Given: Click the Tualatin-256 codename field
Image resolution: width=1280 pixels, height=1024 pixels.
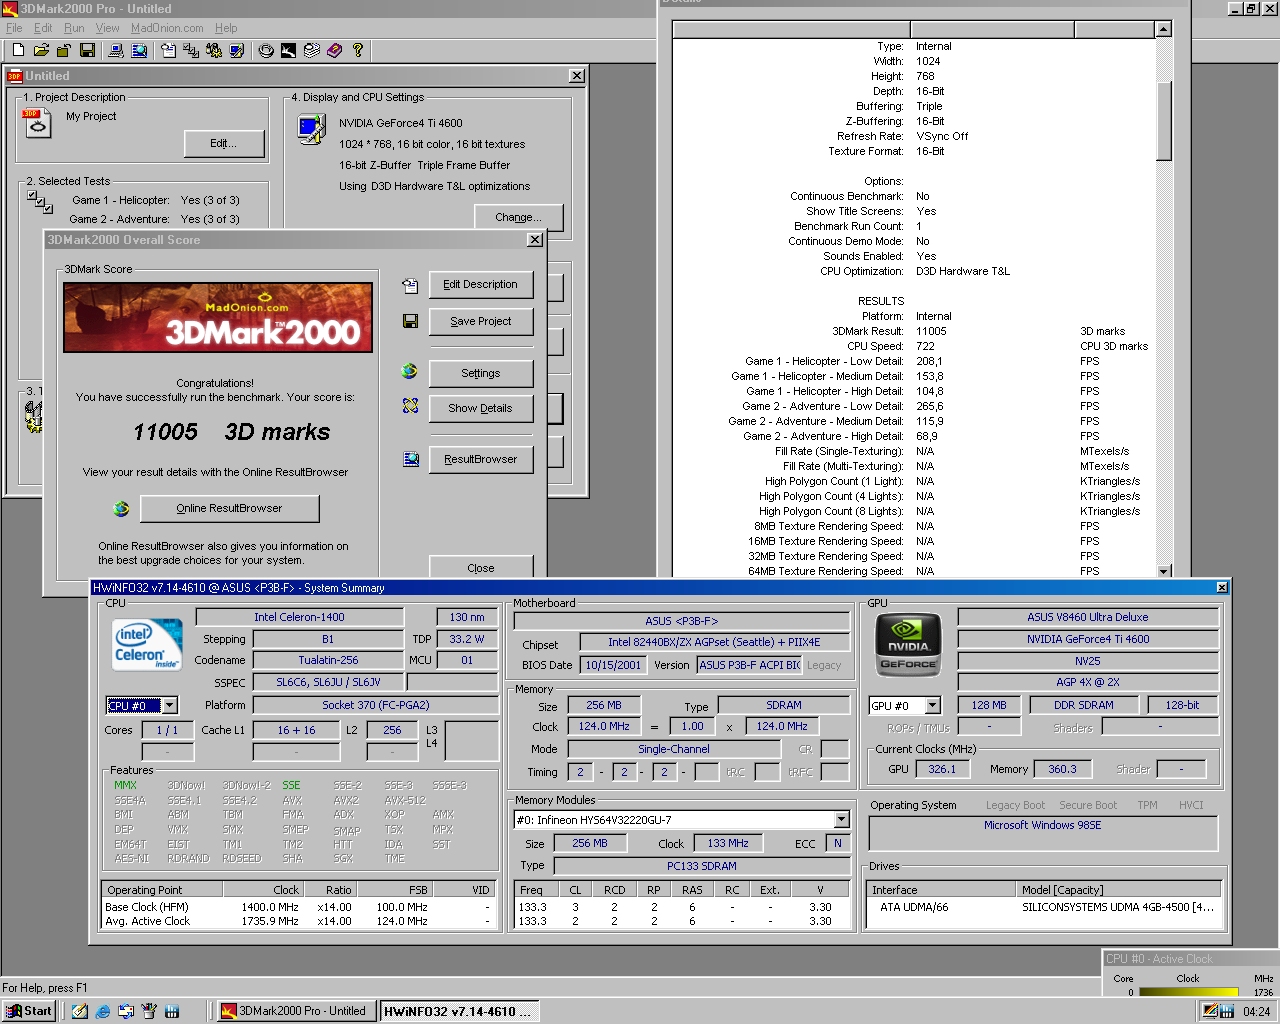Looking at the screenshot, I should click(328, 660).
